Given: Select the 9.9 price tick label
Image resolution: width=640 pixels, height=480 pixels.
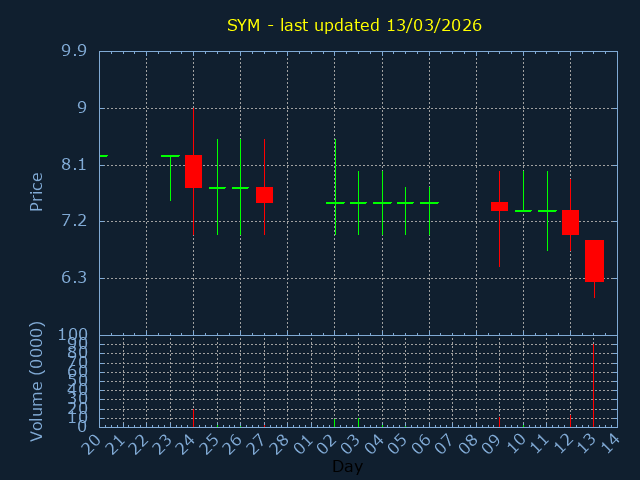Looking at the screenshot, I should coord(73,51).
